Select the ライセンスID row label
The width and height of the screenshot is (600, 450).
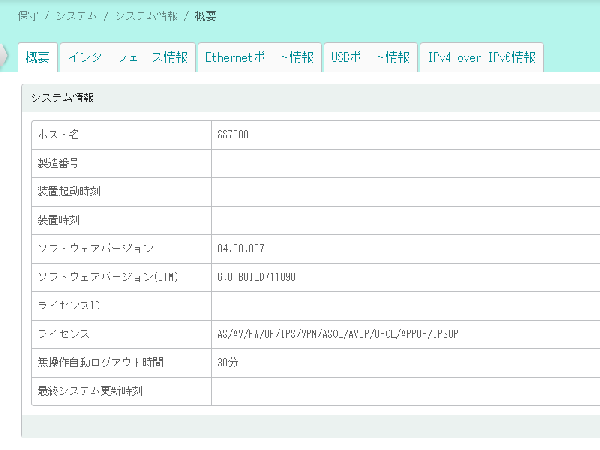[69, 305]
